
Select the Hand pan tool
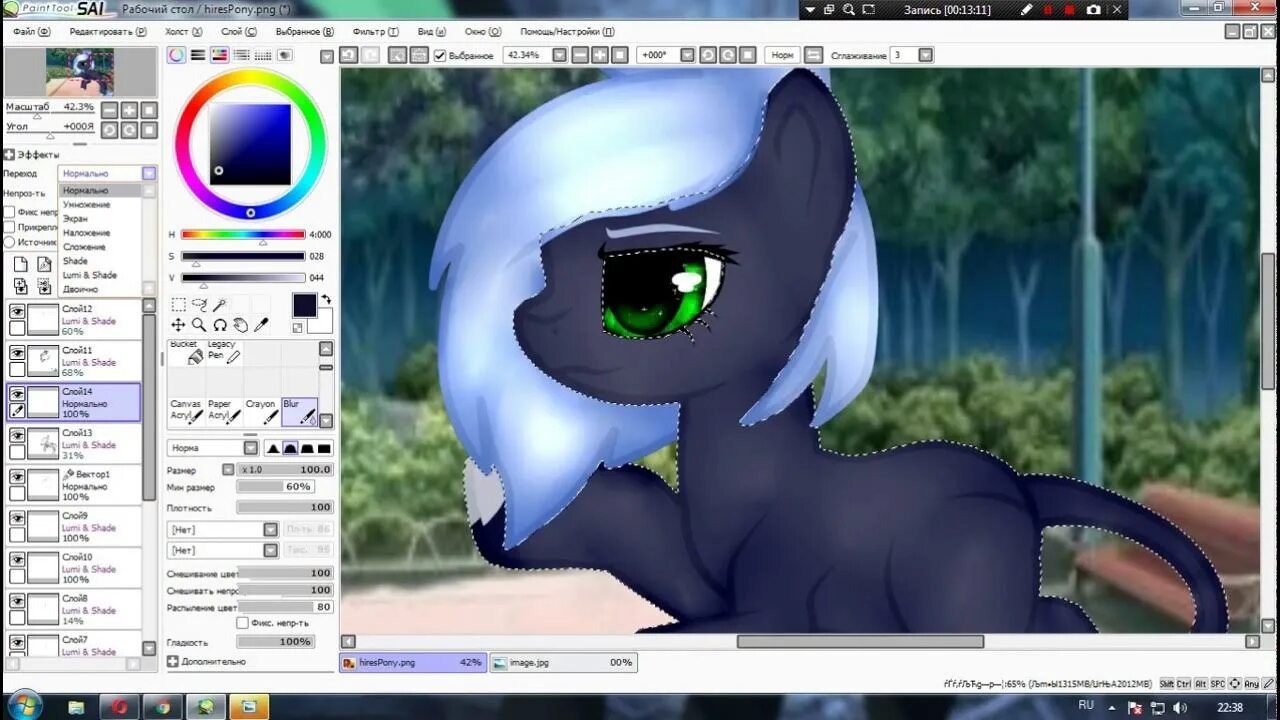coord(241,325)
